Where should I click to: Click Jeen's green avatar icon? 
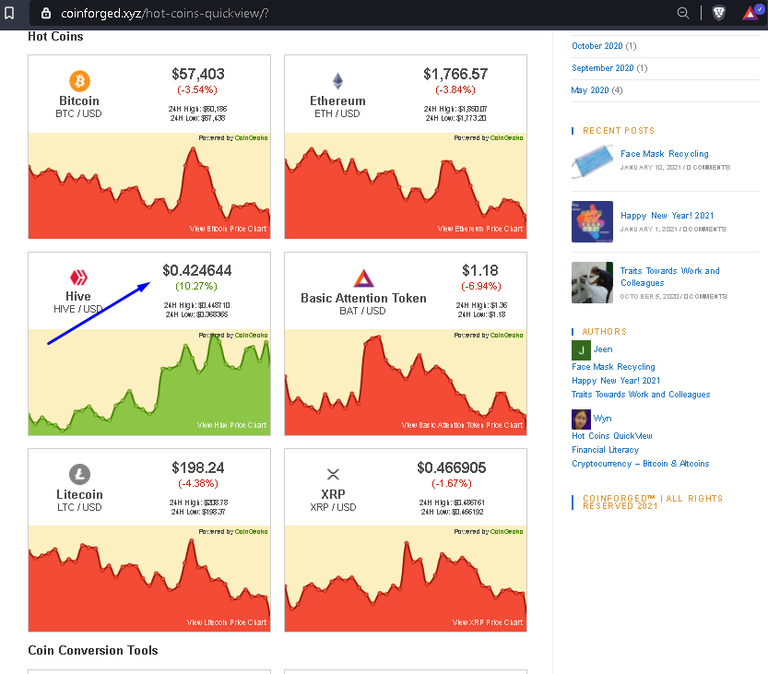click(581, 350)
